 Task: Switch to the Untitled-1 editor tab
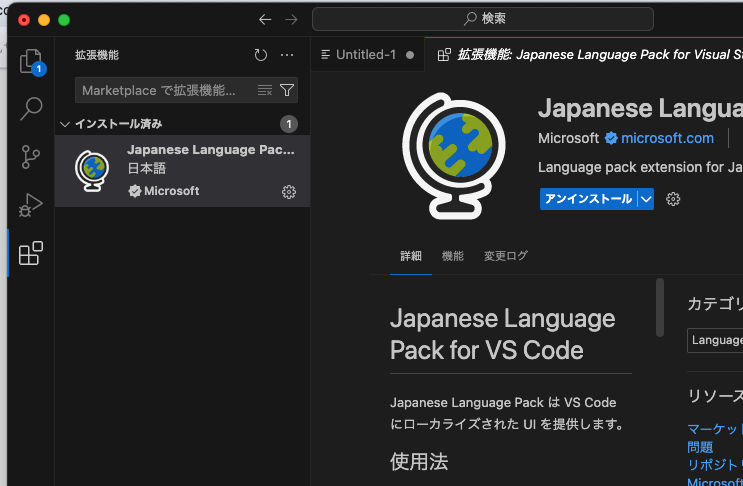pyautogui.click(x=367, y=55)
